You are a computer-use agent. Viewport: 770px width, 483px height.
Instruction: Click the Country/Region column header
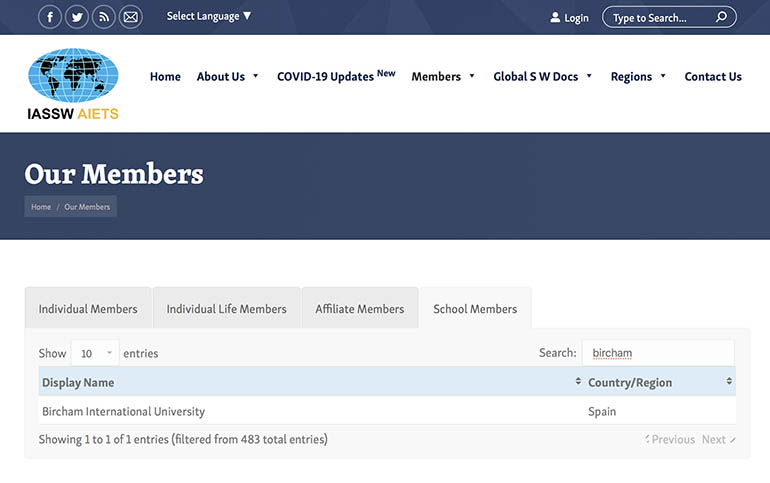[x=660, y=381]
